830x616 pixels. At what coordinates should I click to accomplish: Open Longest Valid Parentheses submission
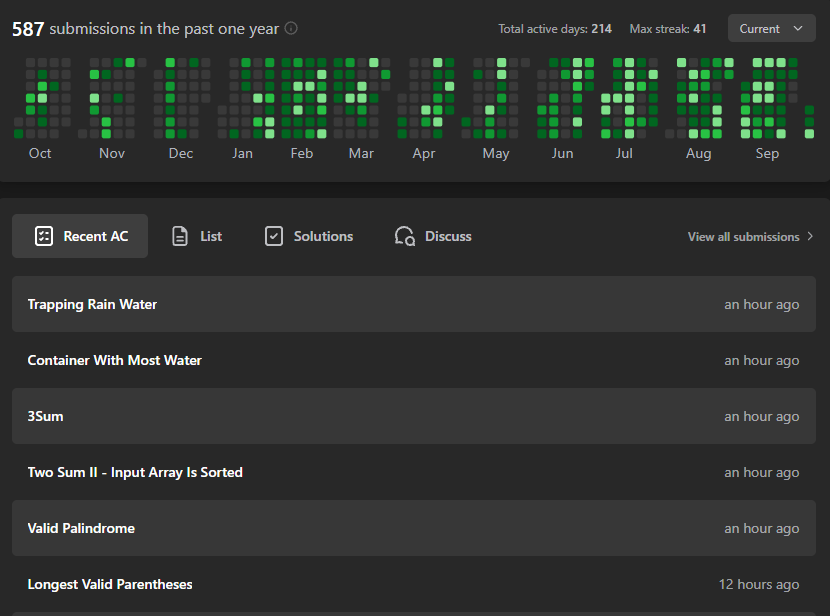(414, 584)
